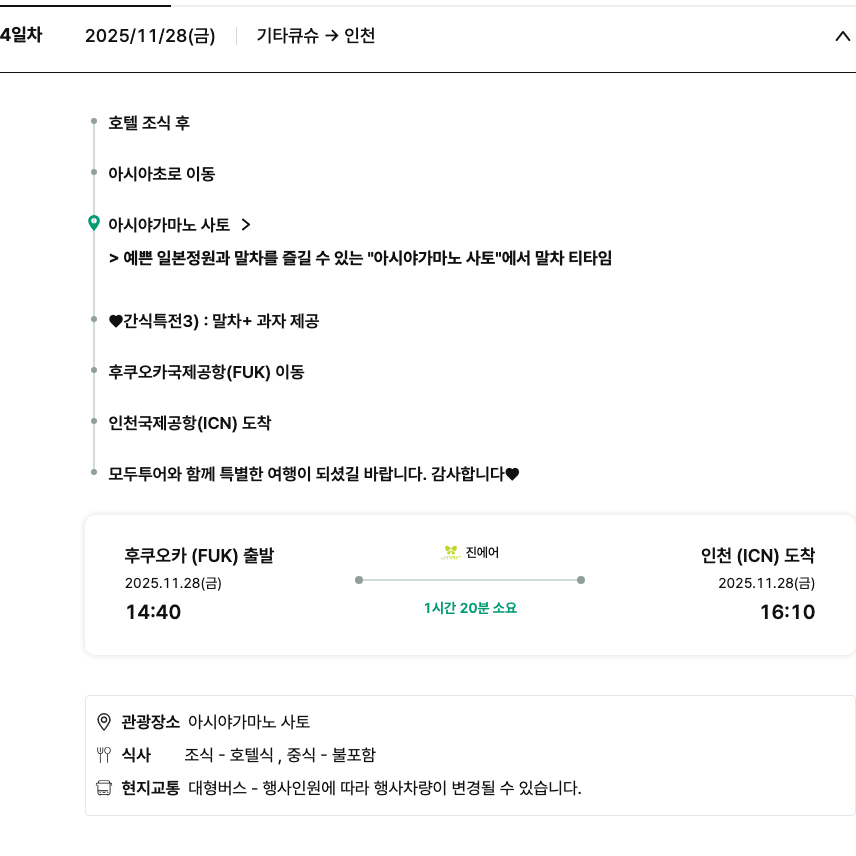Click the 후쿠오카 (FUK) 출발 heading
The width and height of the screenshot is (856, 856).
(199, 556)
